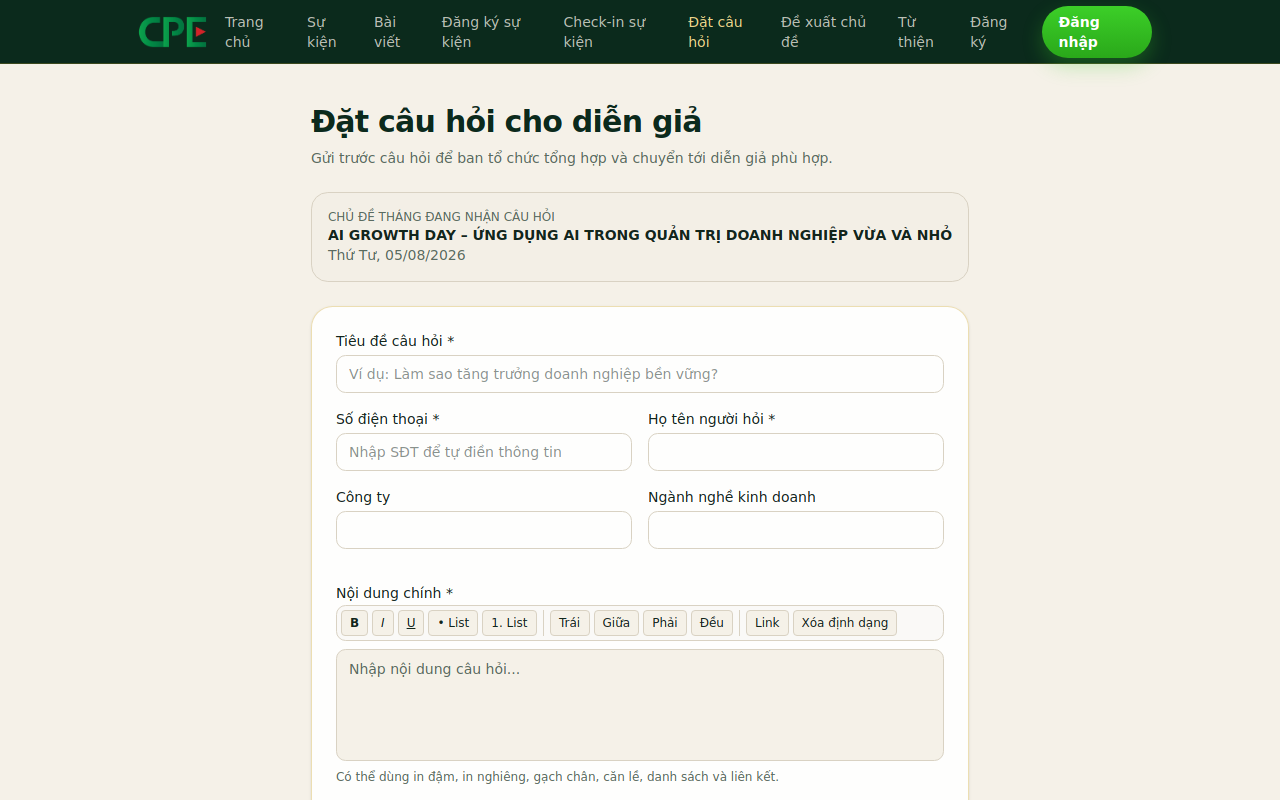
Task: Focus Họ tên người hỏi field
Action: 796,452
